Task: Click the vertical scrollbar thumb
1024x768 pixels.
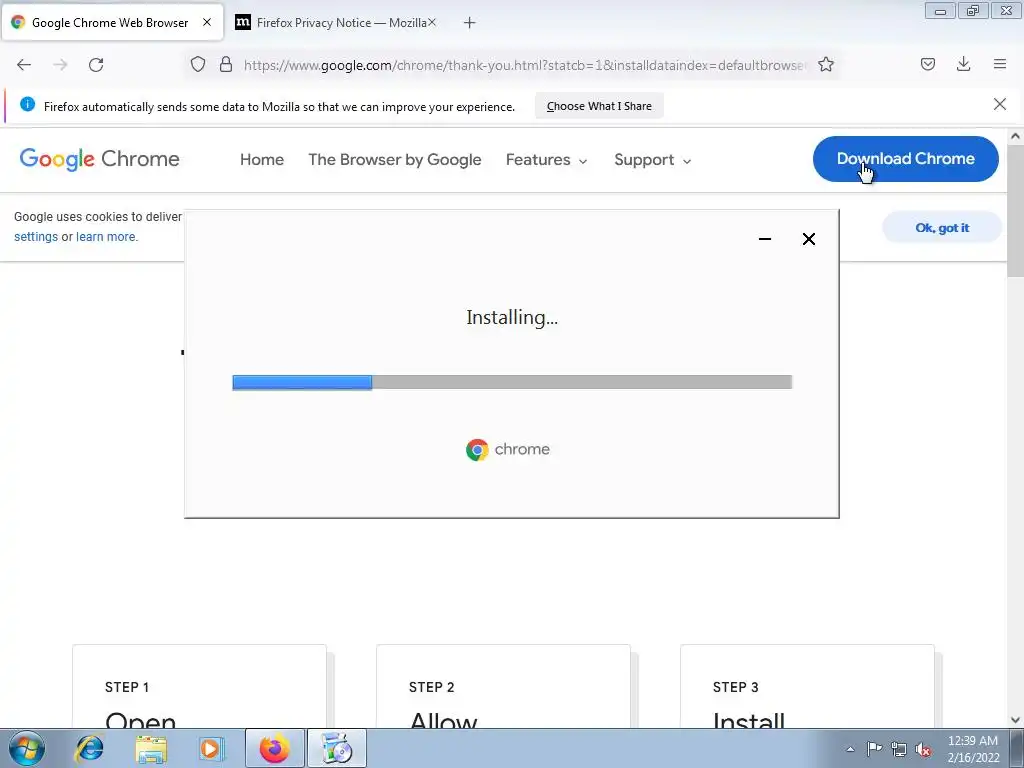Action: click(1015, 210)
